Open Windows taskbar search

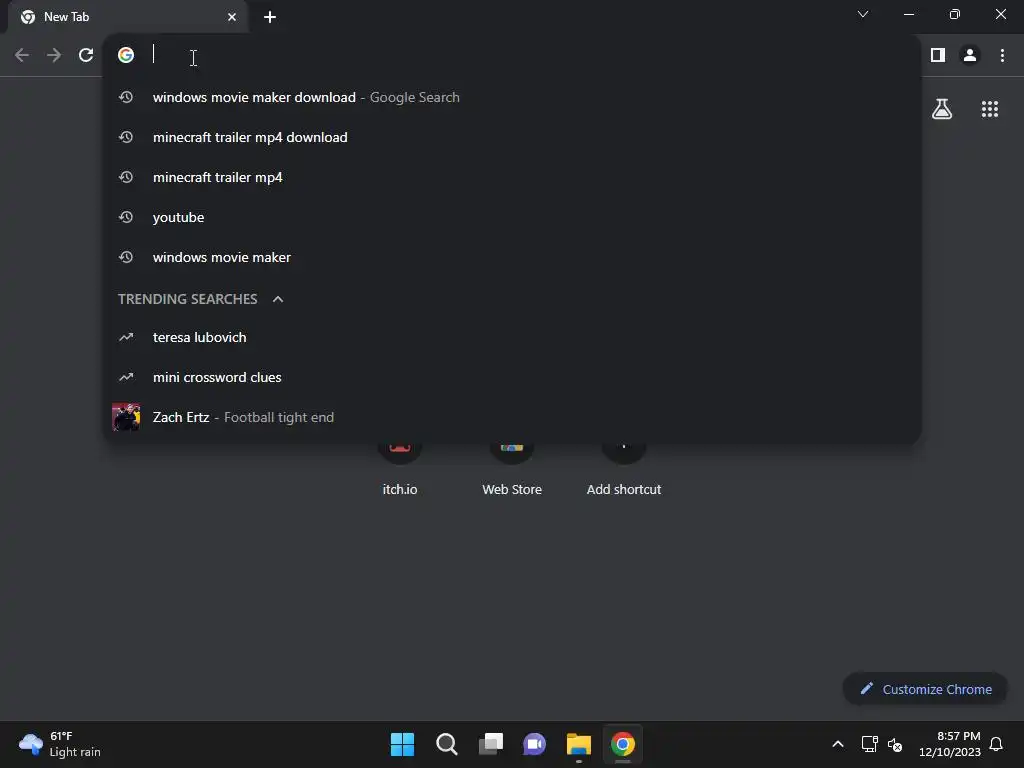click(447, 744)
